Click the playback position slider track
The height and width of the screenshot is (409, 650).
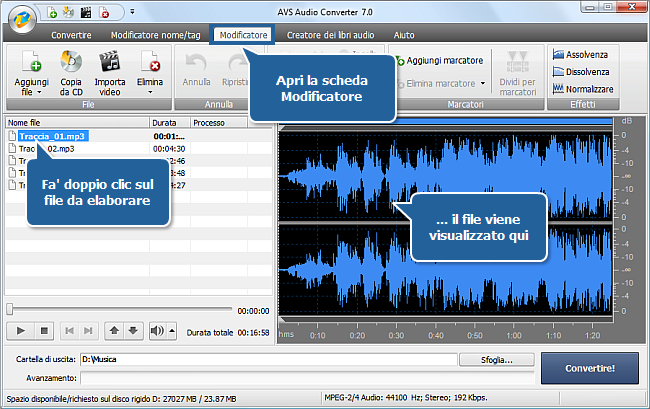(120, 310)
